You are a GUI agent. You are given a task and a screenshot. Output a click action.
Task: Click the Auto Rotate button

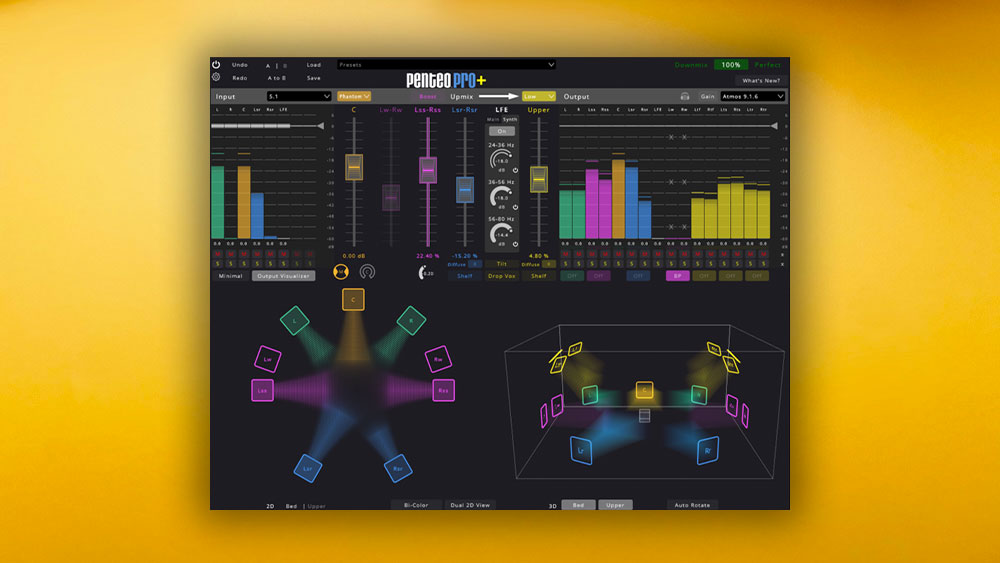tap(692, 504)
